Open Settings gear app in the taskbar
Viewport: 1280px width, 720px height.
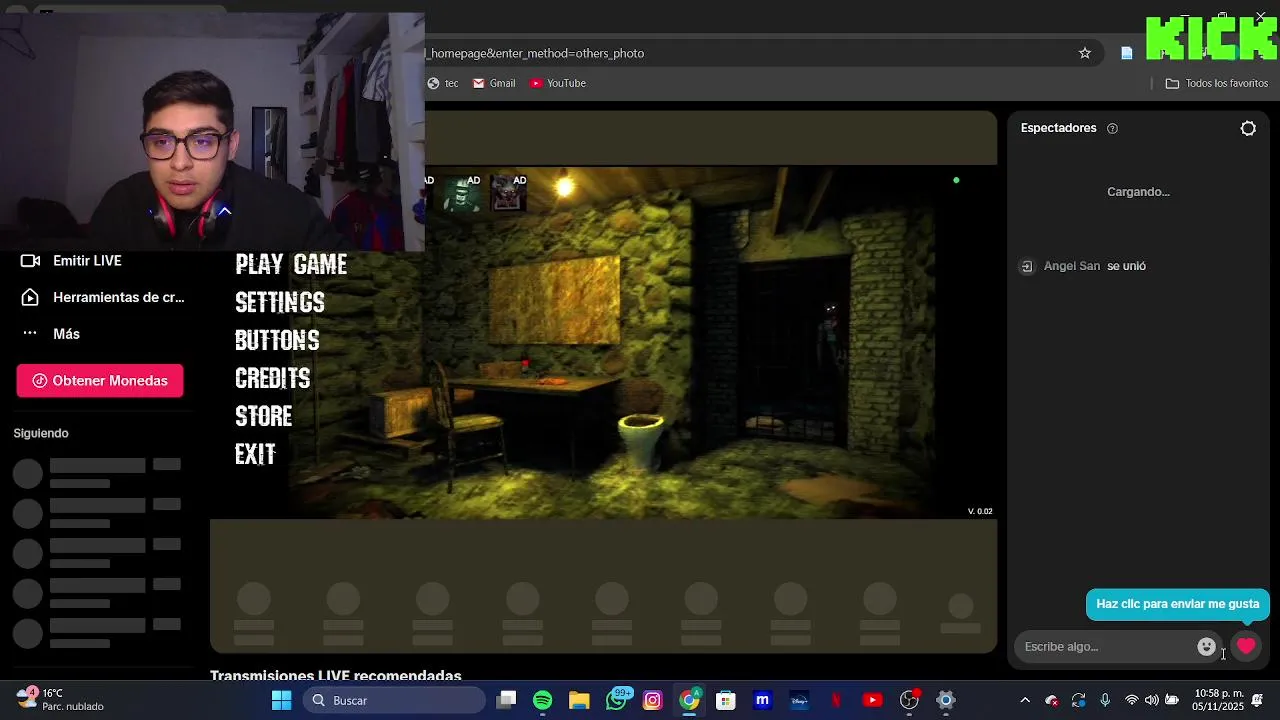pyautogui.click(x=946, y=700)
